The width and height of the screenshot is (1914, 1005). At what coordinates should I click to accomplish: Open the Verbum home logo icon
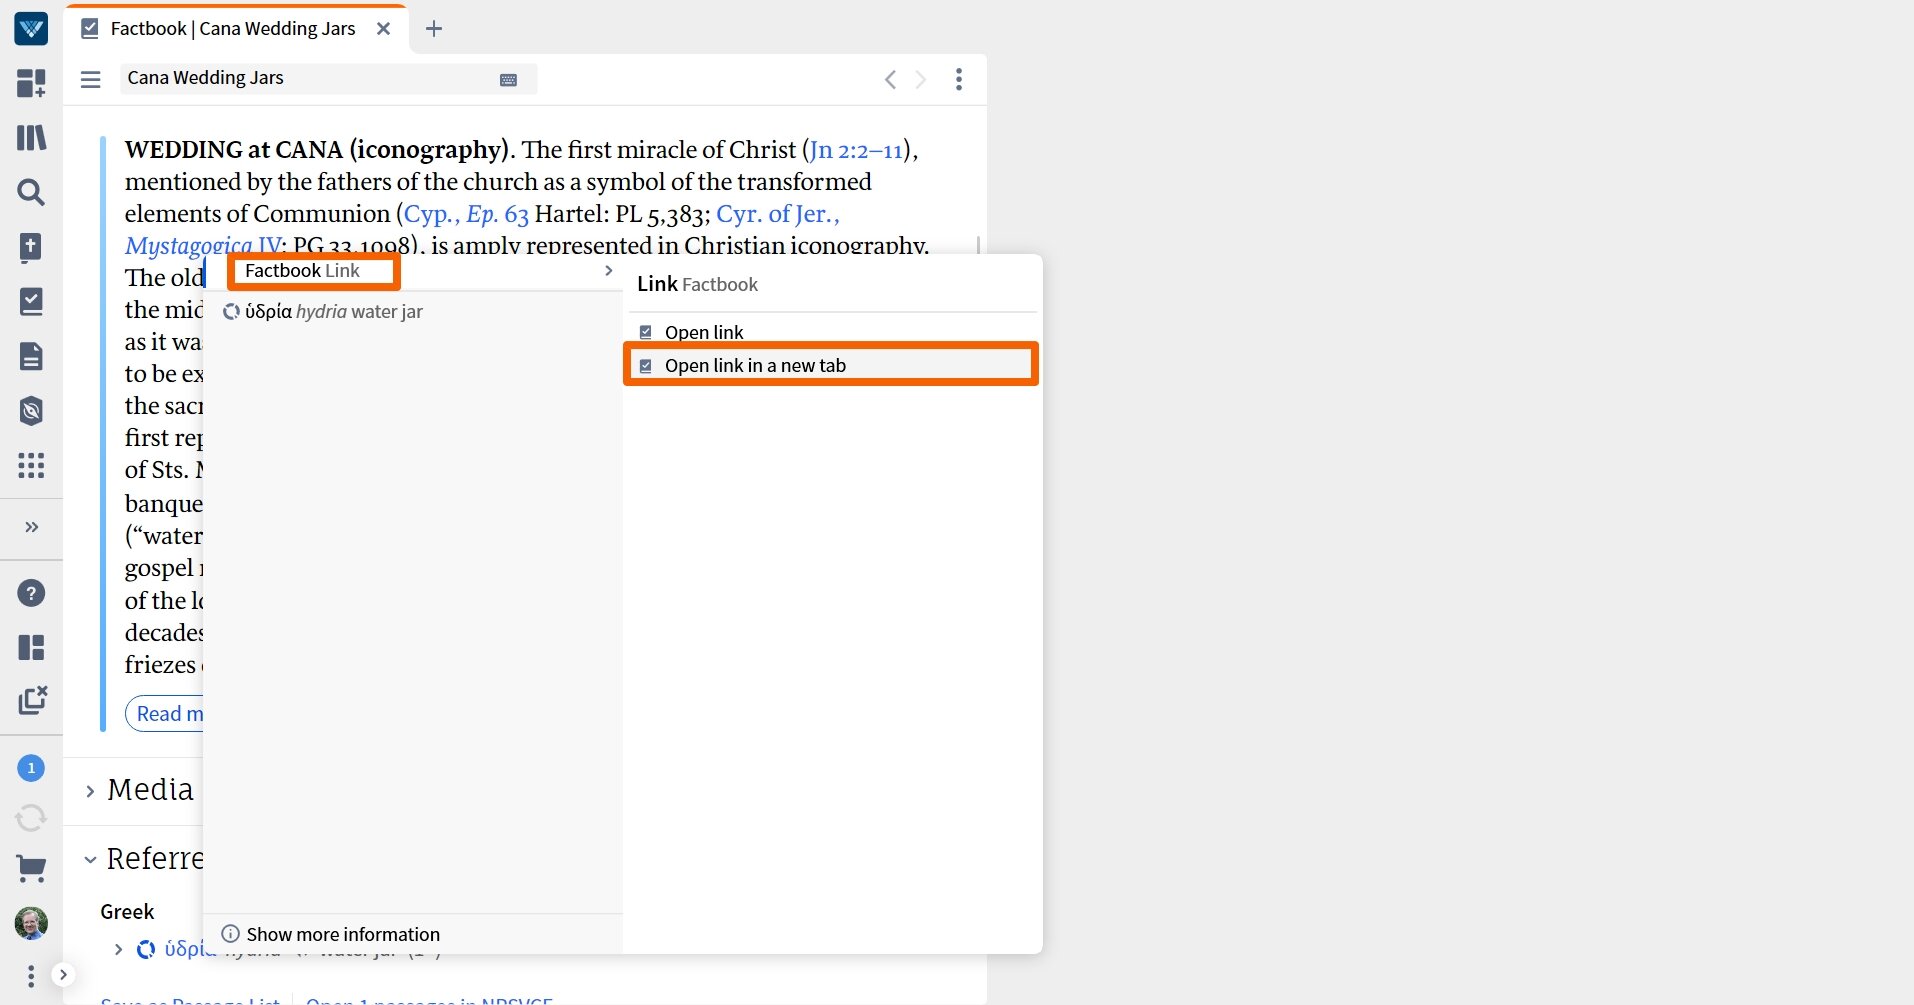pos(31,29)
